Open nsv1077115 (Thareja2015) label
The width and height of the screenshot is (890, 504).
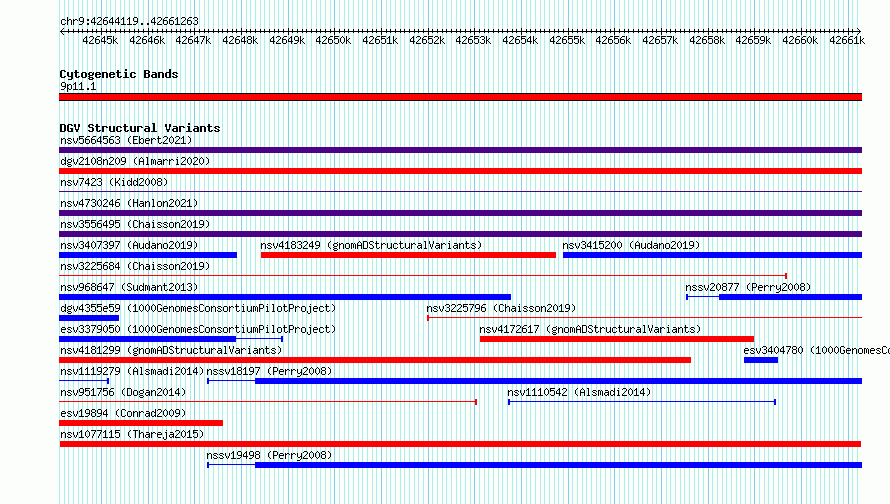coord(132,434)
